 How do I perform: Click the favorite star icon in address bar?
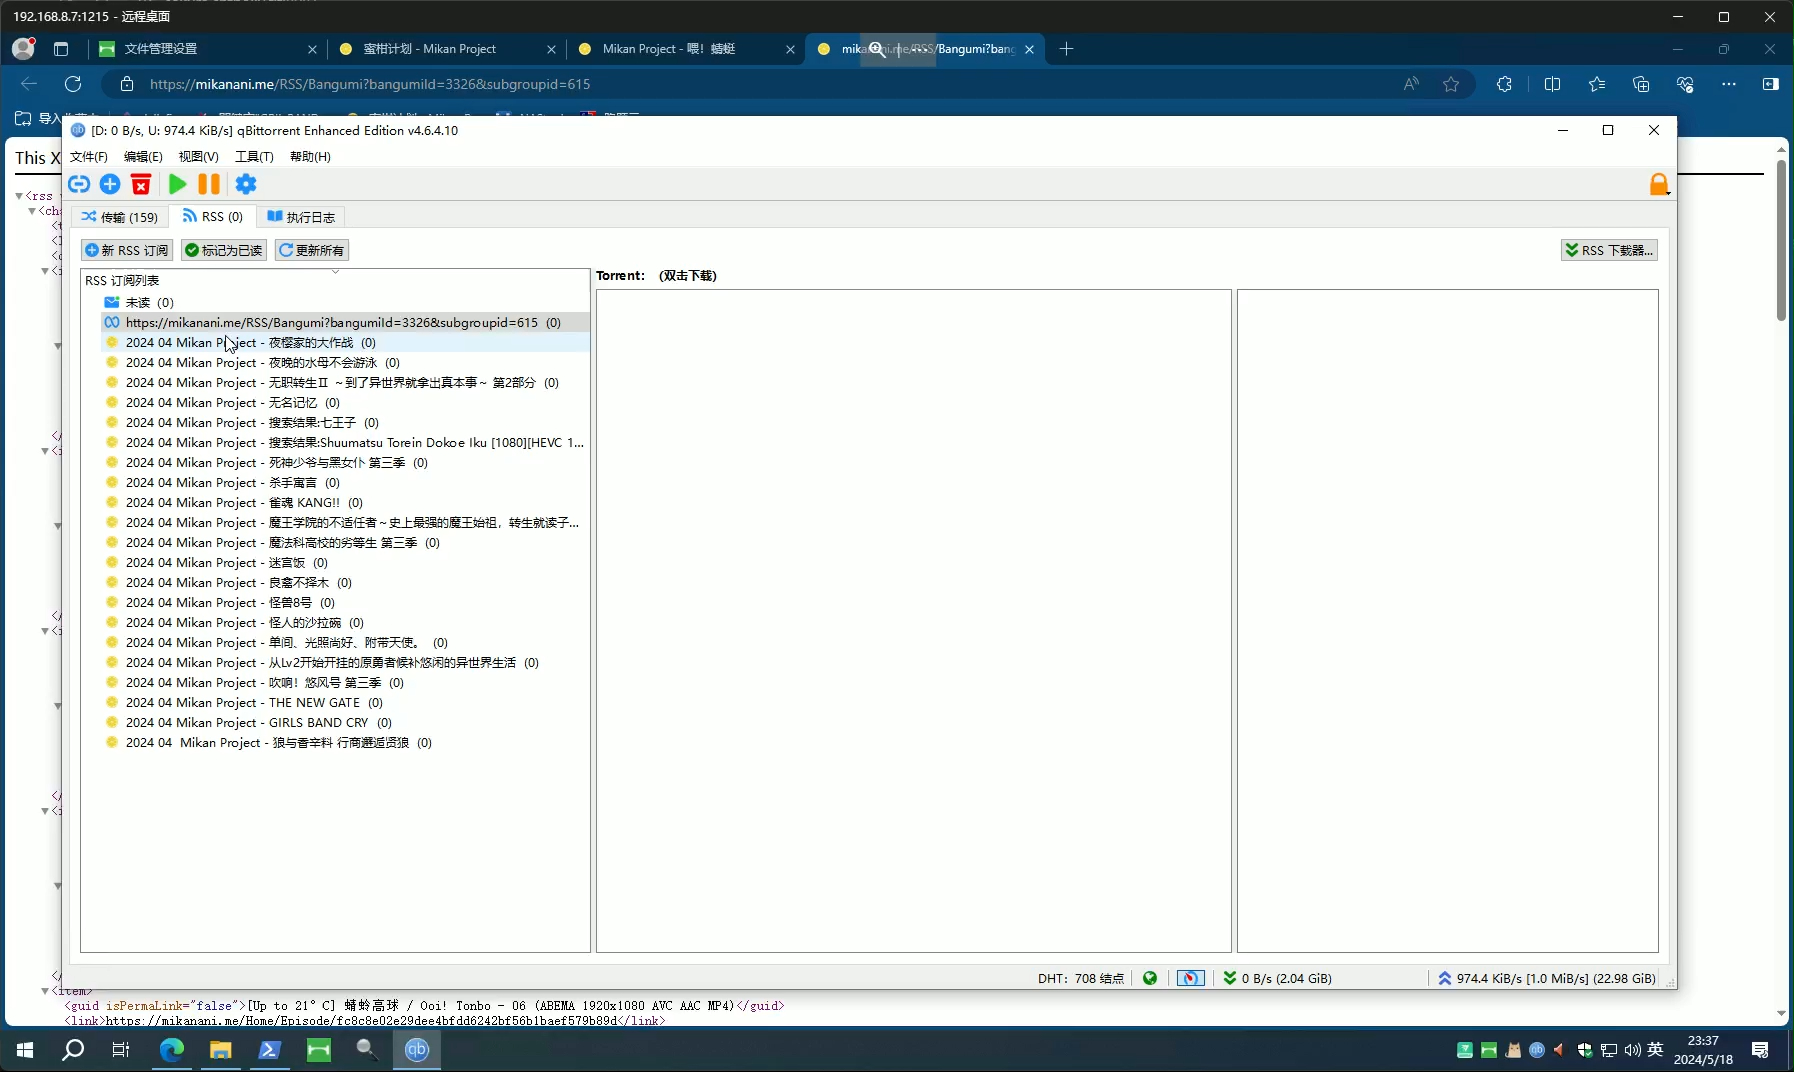pos(1451,84)
